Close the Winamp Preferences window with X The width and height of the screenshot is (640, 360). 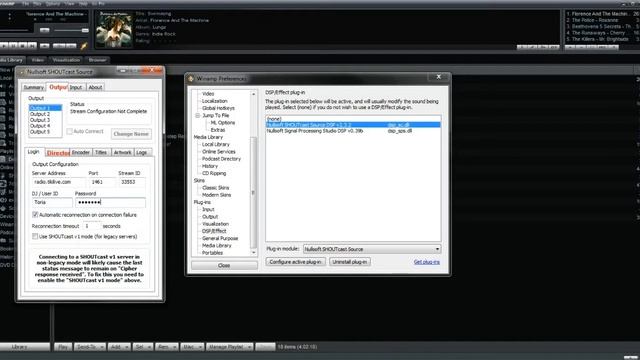(439, 77)
